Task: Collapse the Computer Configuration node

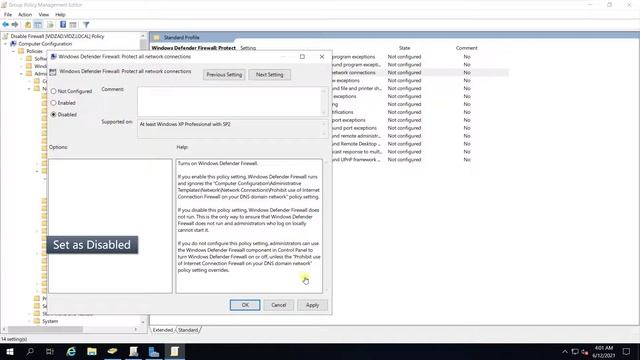Action: (6, 44)
